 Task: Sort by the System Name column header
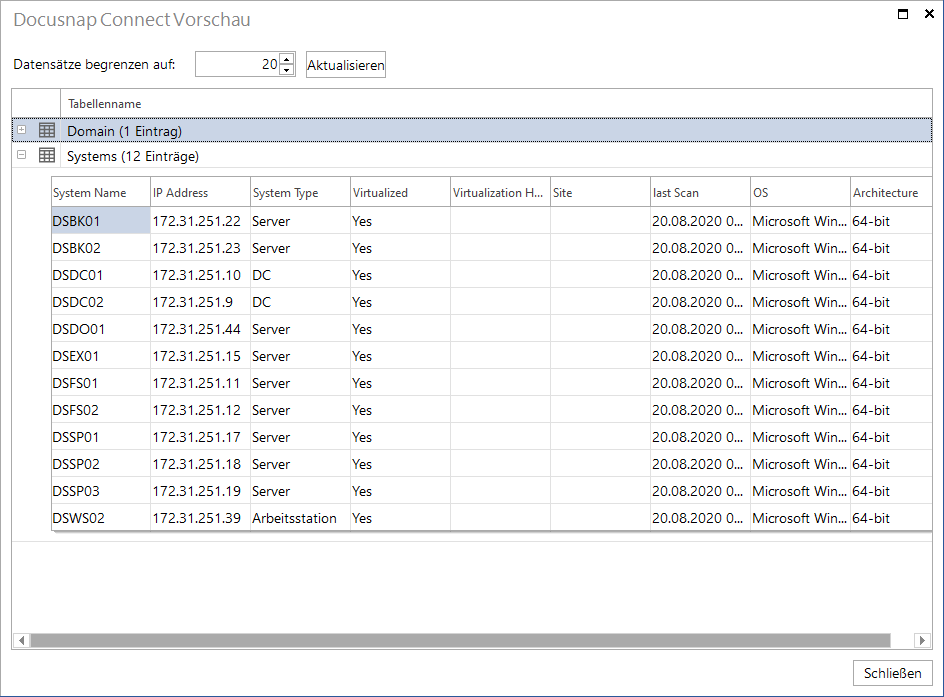101,193
